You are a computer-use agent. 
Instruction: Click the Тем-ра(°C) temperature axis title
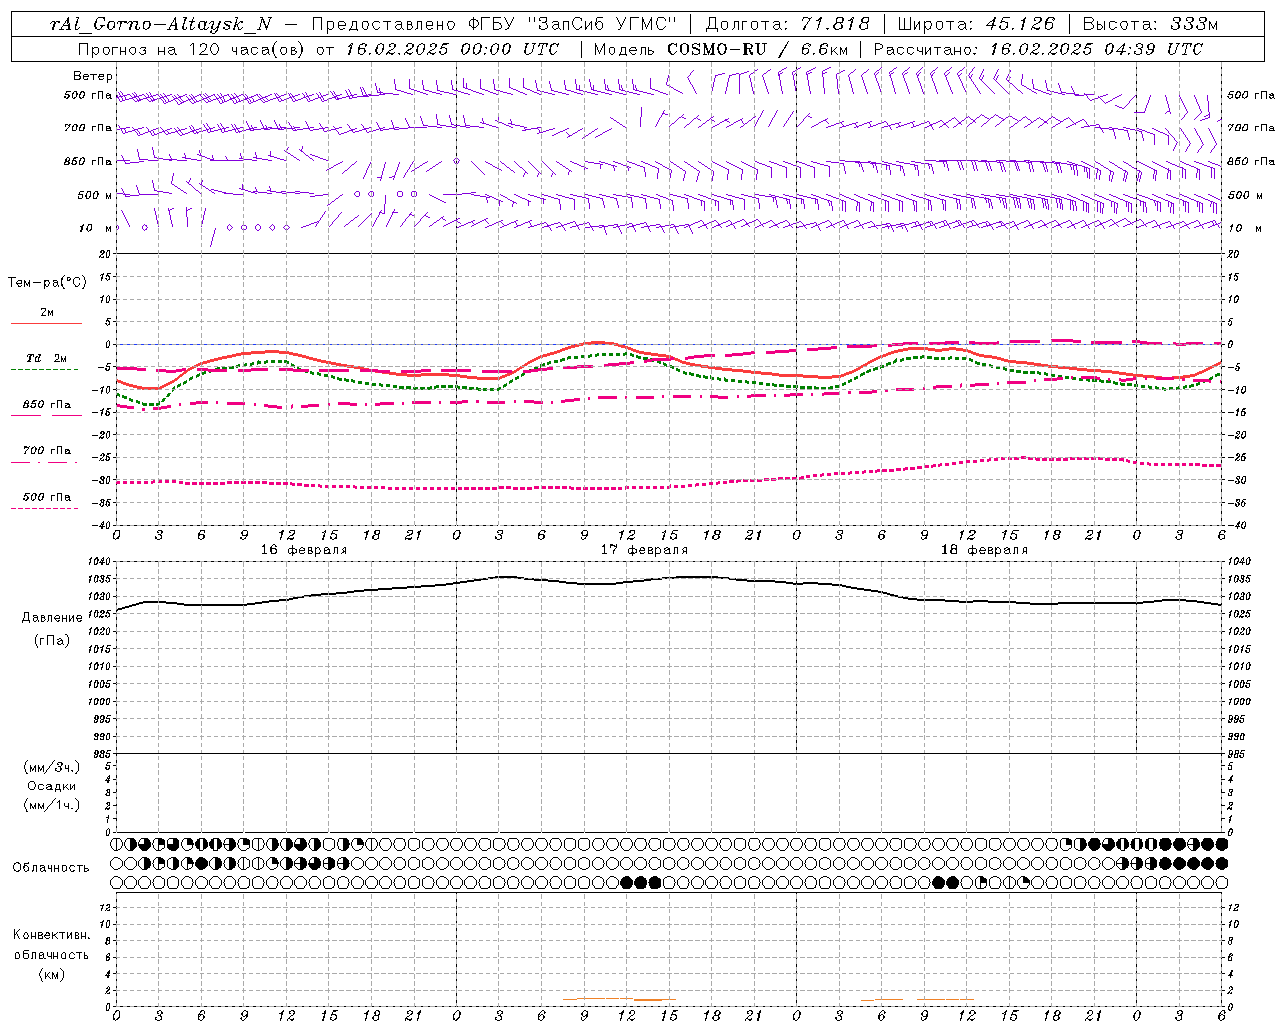(x=47, y=283)
